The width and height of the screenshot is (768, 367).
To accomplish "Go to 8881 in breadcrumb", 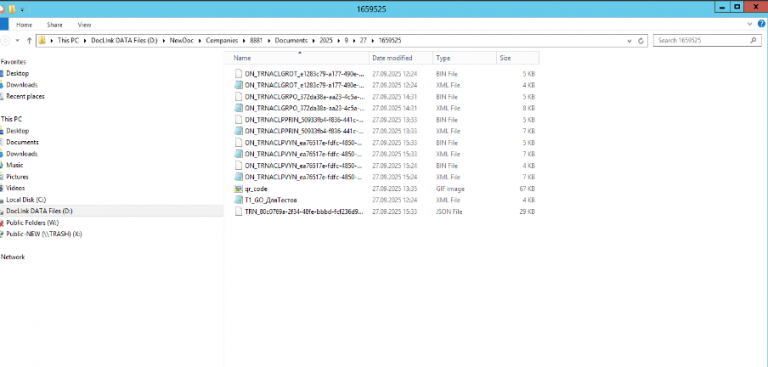I will point(256,41).
